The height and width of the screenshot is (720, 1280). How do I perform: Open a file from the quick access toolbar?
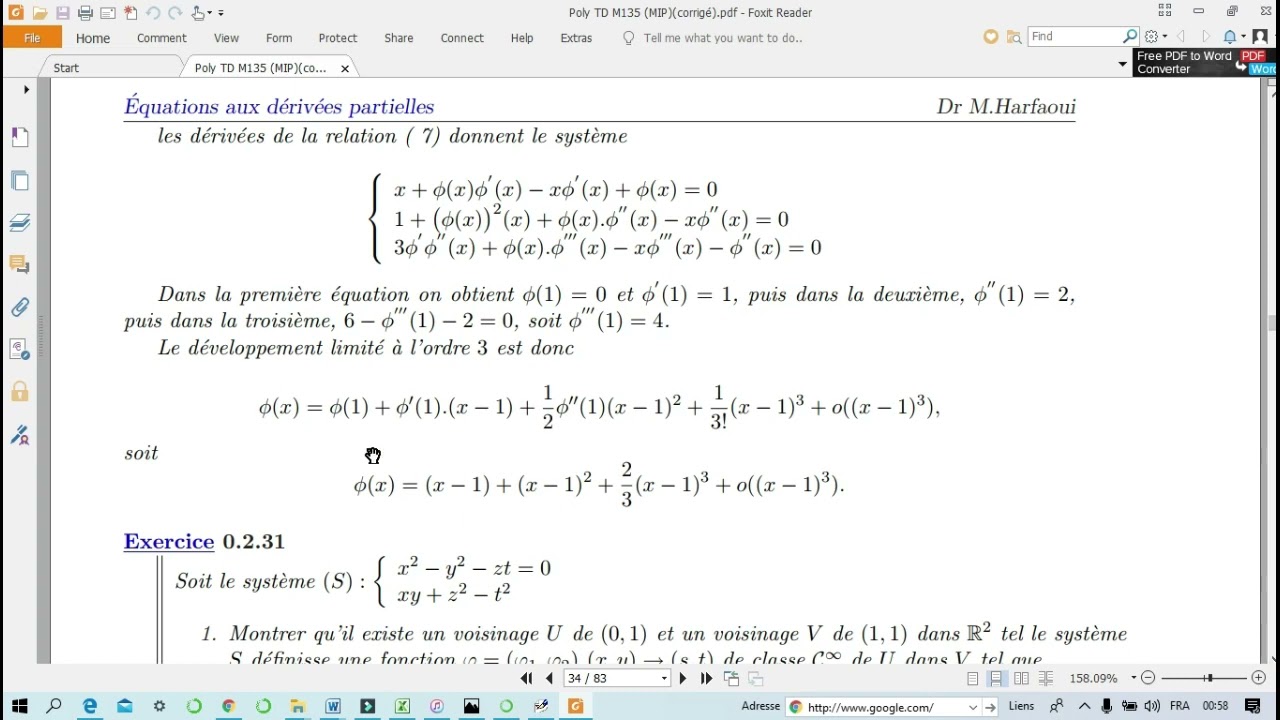click(x=39, y=13)
